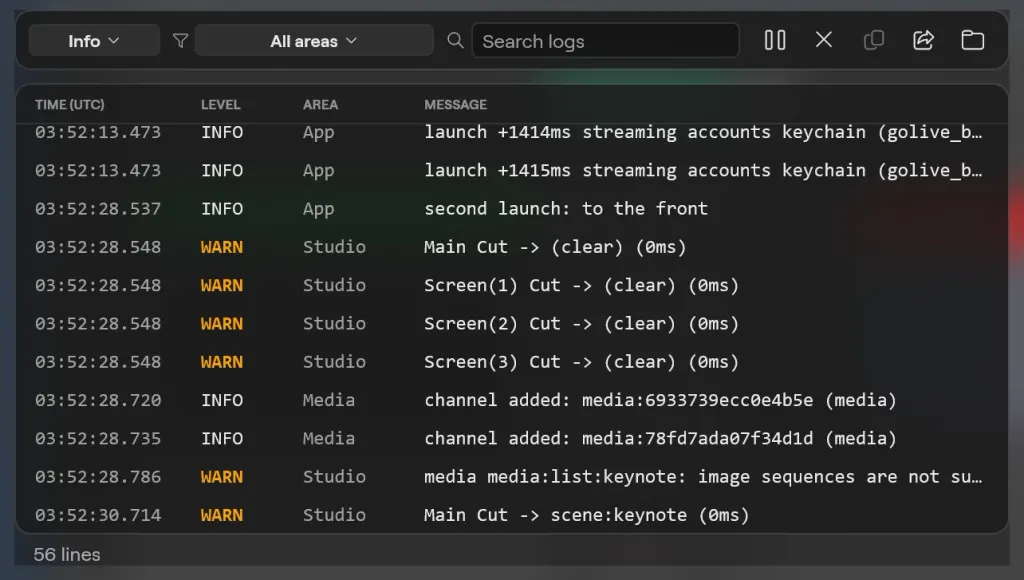Select 'Main Cut -> scene:keynote' message
This screenshot has width=1024, height=580.
point(586,515)
